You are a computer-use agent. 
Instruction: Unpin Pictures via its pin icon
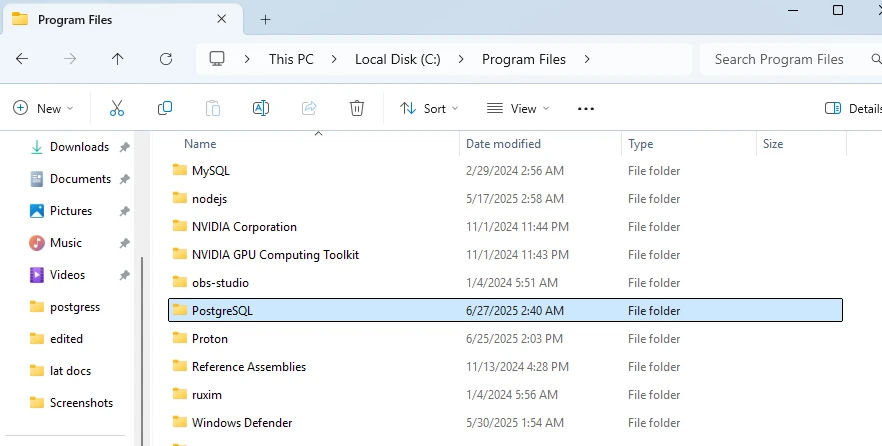(124, 211)
